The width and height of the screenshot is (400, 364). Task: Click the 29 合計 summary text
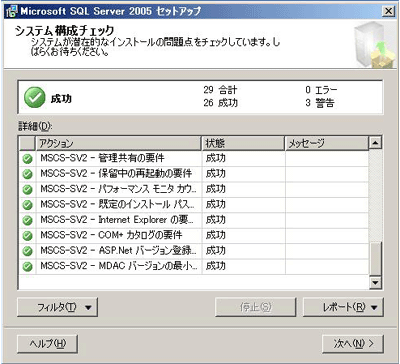pyautogui.click(x=220, y=90)
